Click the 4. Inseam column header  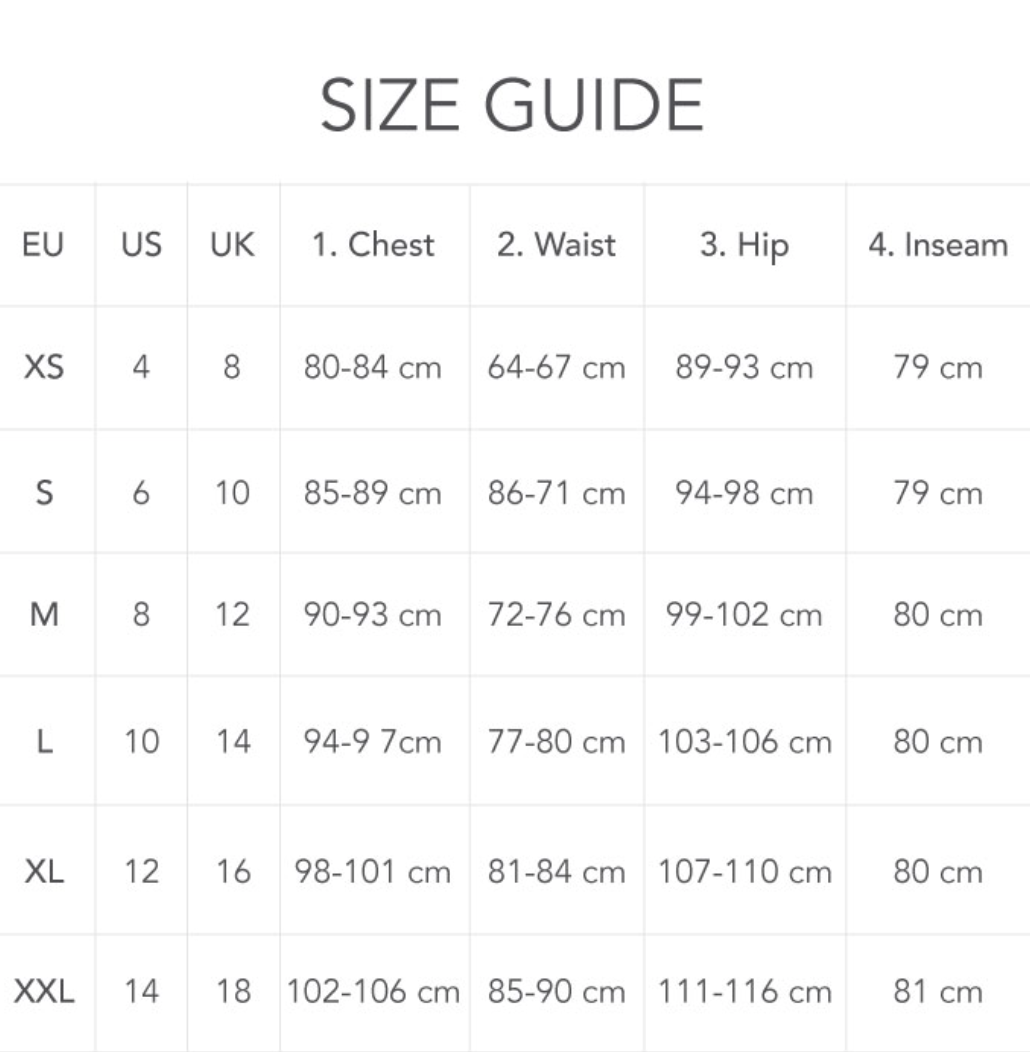click(938, 244)
